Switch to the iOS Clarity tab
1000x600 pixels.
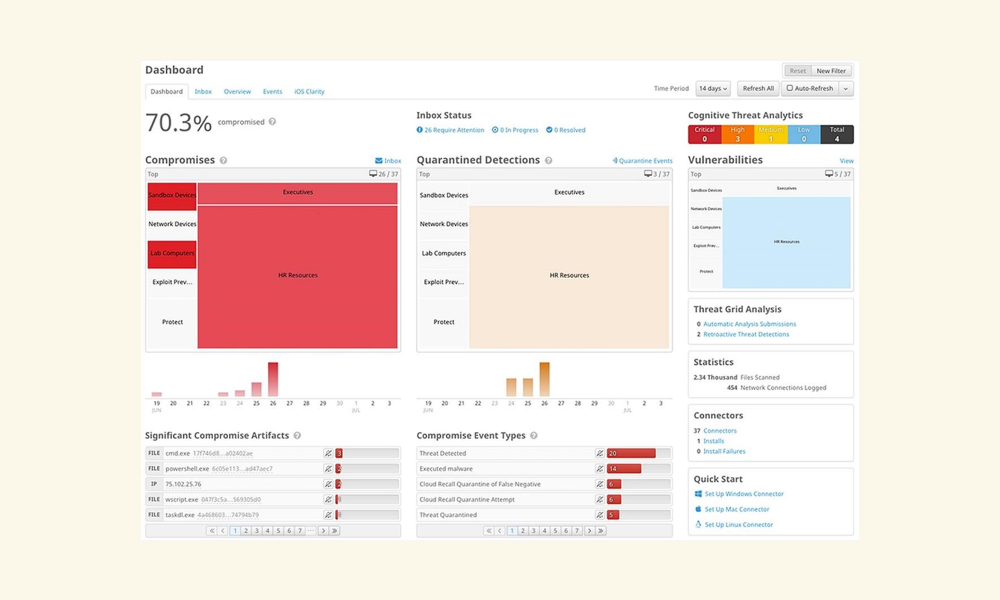(309, 92)
